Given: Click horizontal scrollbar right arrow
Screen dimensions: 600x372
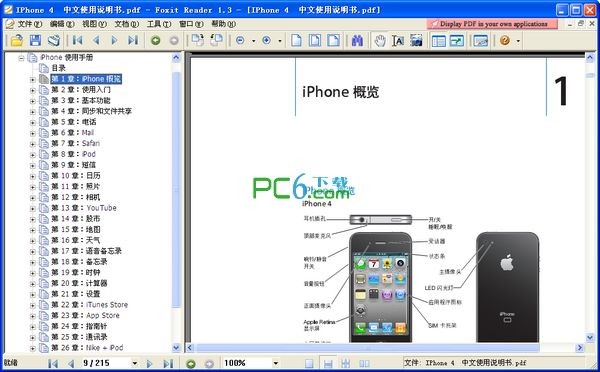Looking at the screenshot, I should (580, 348).
